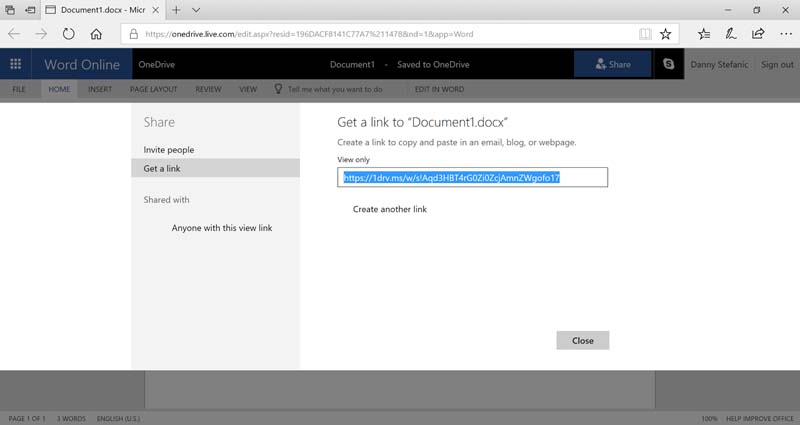
Task: Add page to favorites star
Action: pos(665,34)
